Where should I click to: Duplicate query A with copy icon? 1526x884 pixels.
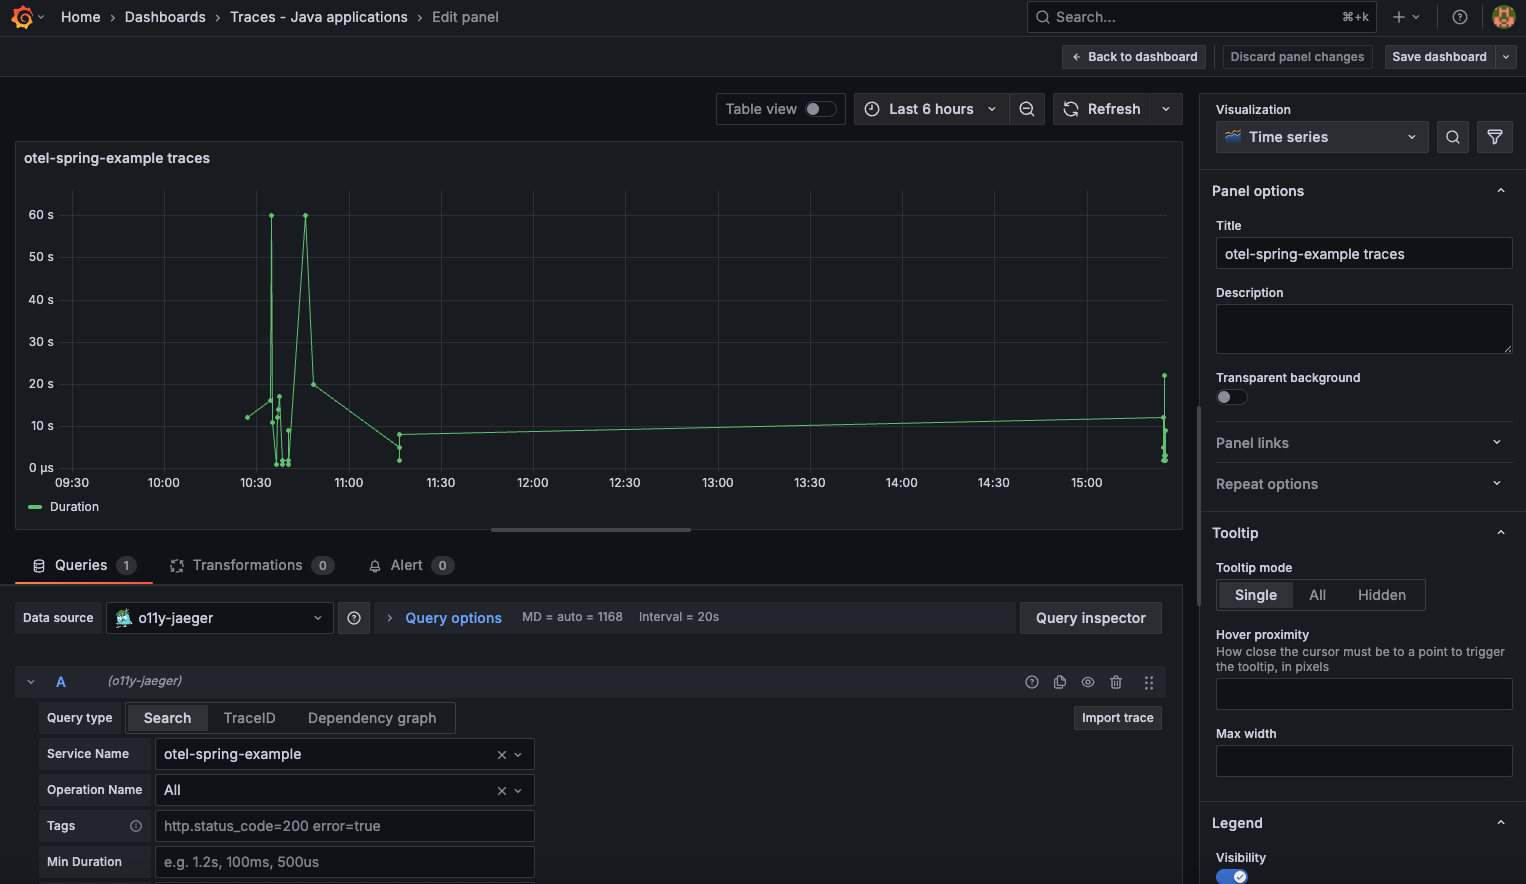click(x=1060, y=682)
